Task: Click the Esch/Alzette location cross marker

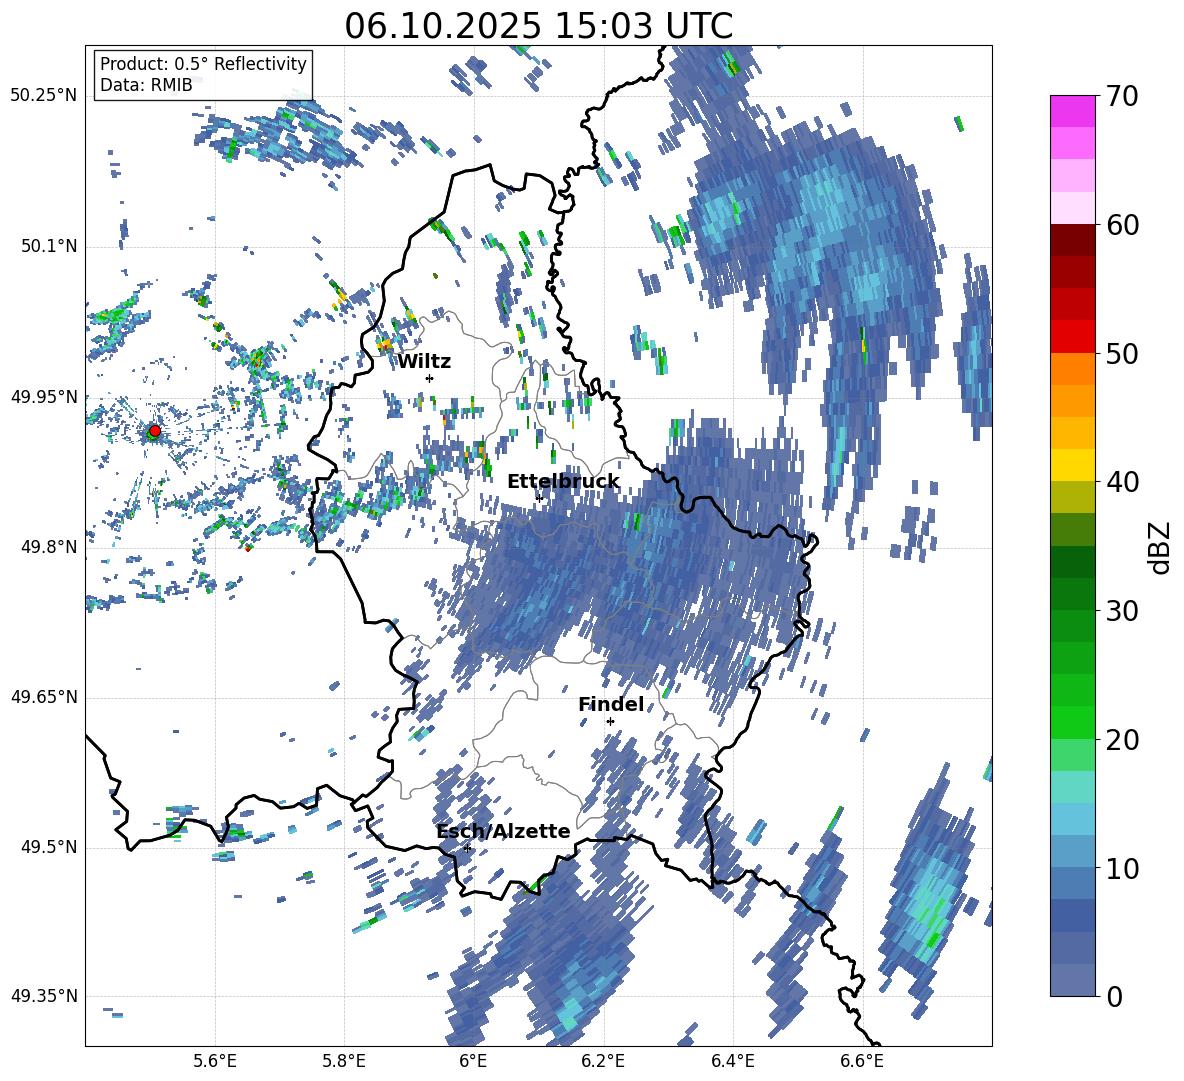Action: [467, 848]
